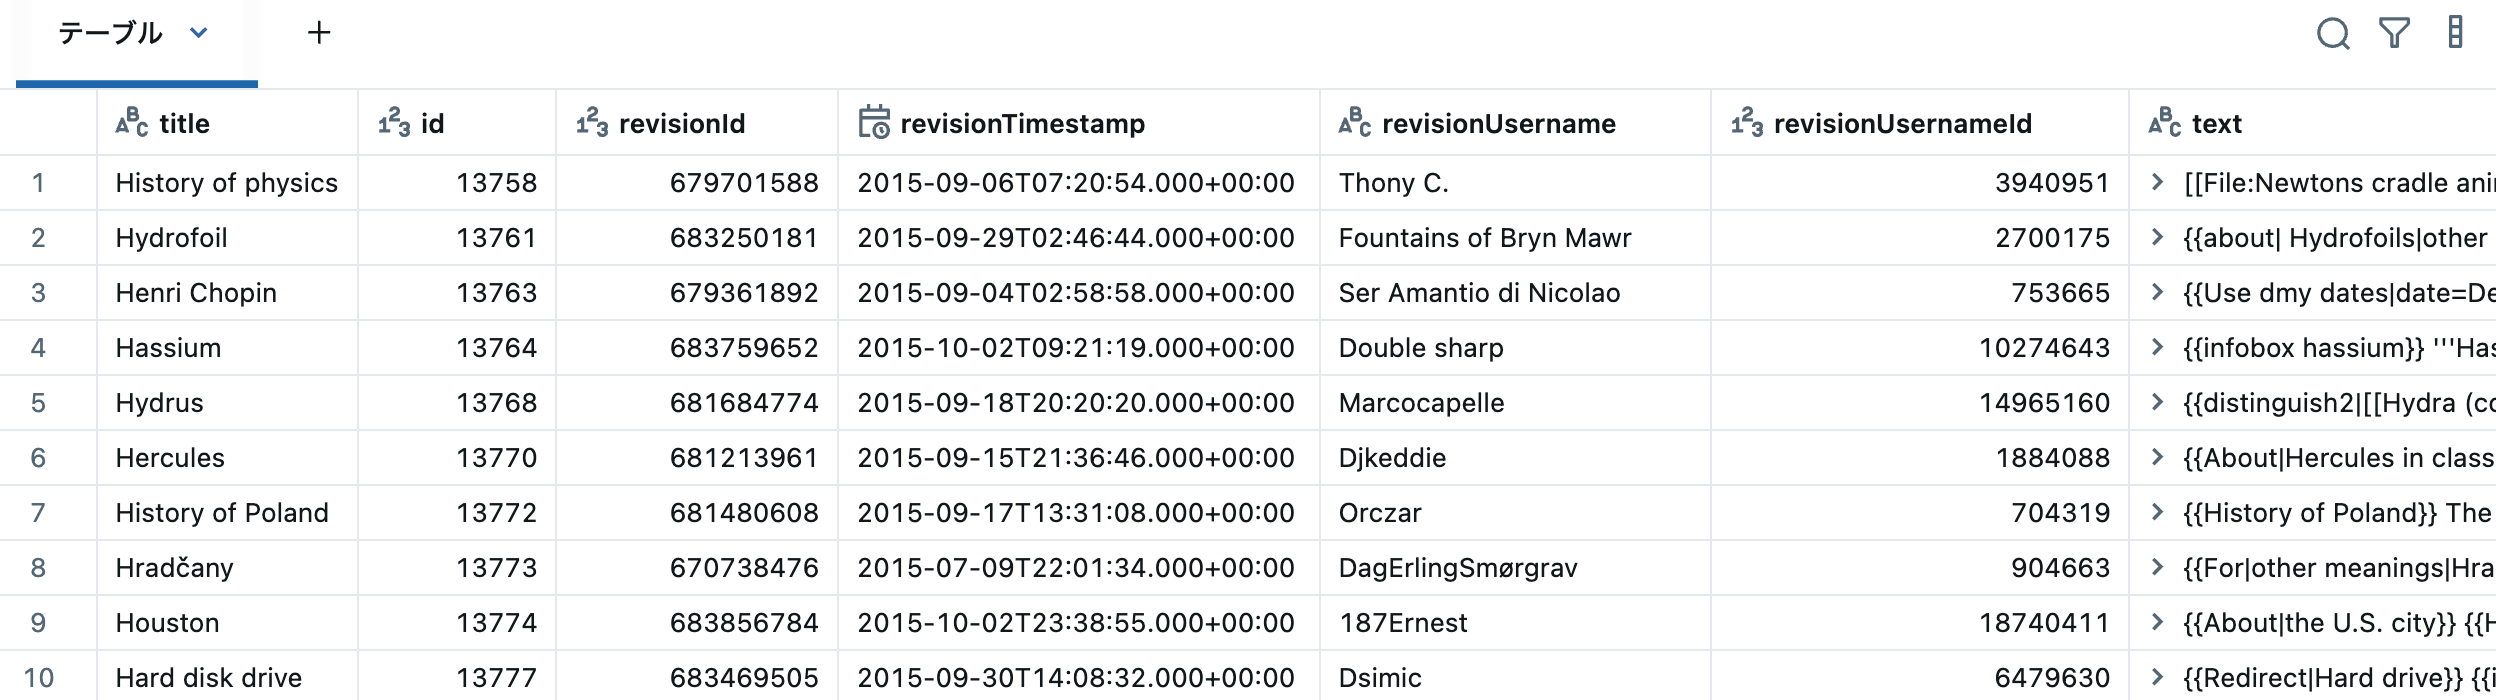Image resolution: width=2496 pixels, height=700 pixels.
Task: Click username Double sharp
Action: point(1421,348)
